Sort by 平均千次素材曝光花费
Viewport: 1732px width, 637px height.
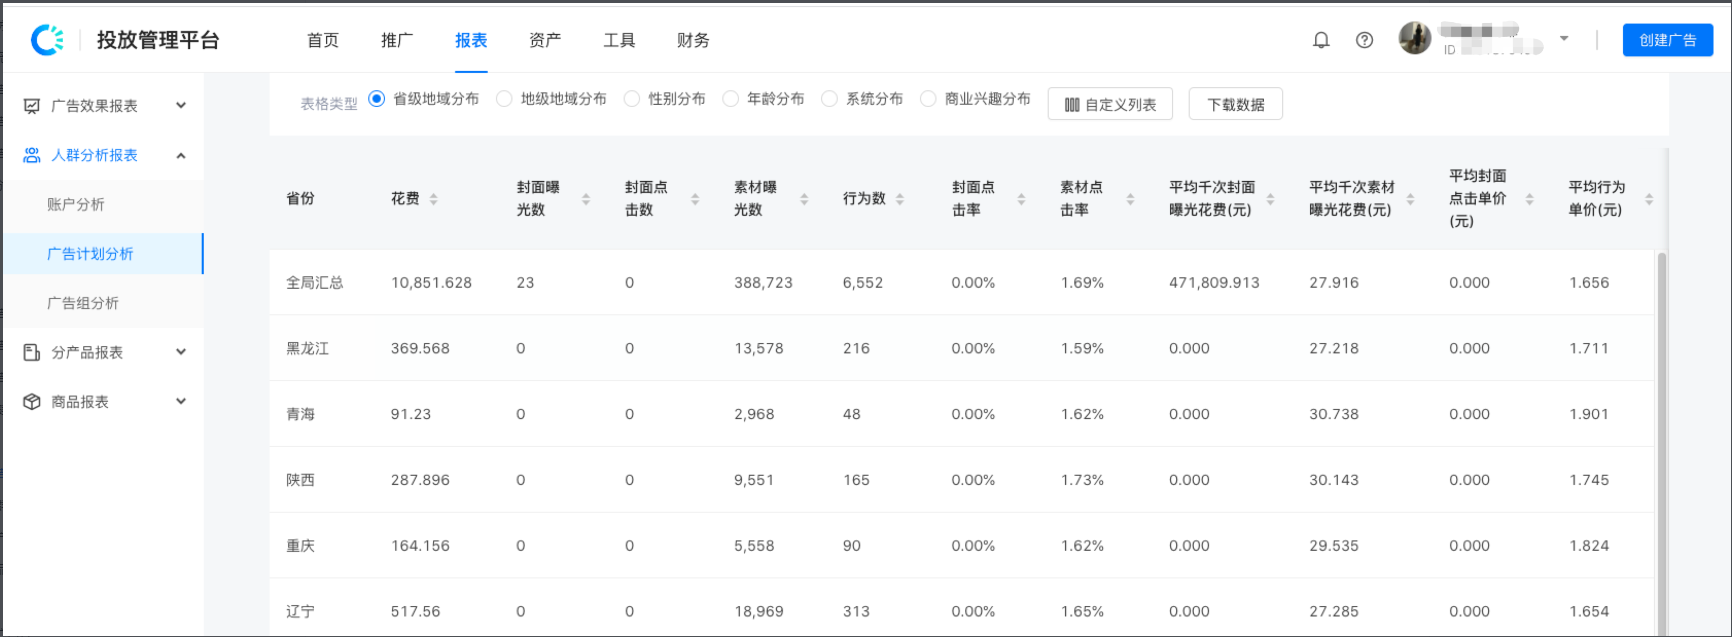(1410, 199)
